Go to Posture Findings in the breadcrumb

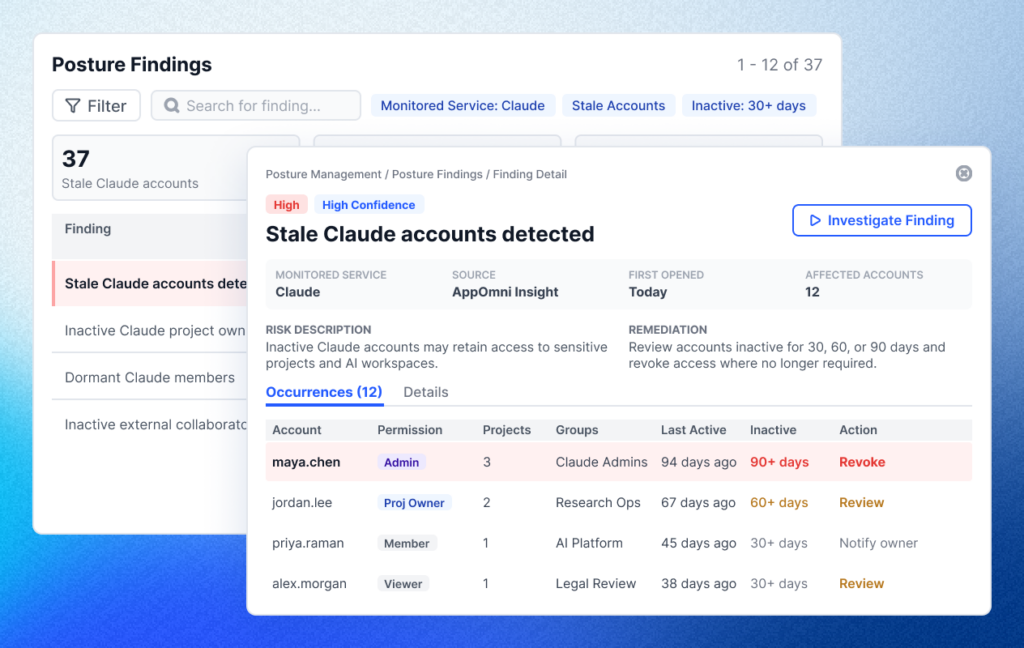pyautogui.click(x=437, y=174)
